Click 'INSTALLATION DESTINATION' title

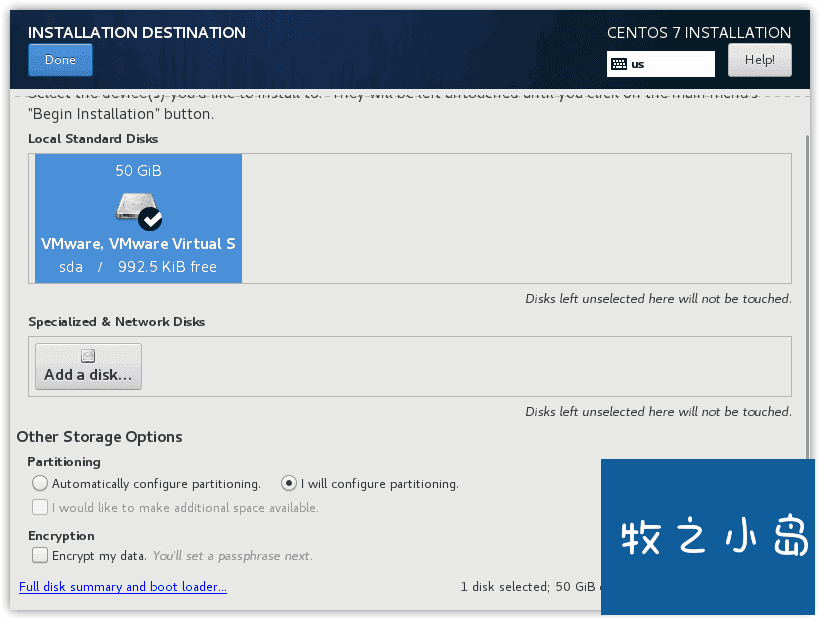coord(137,32)
